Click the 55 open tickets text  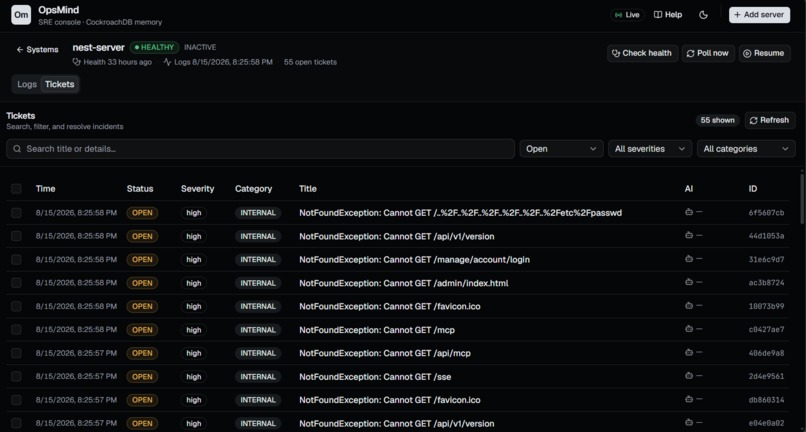310,62
